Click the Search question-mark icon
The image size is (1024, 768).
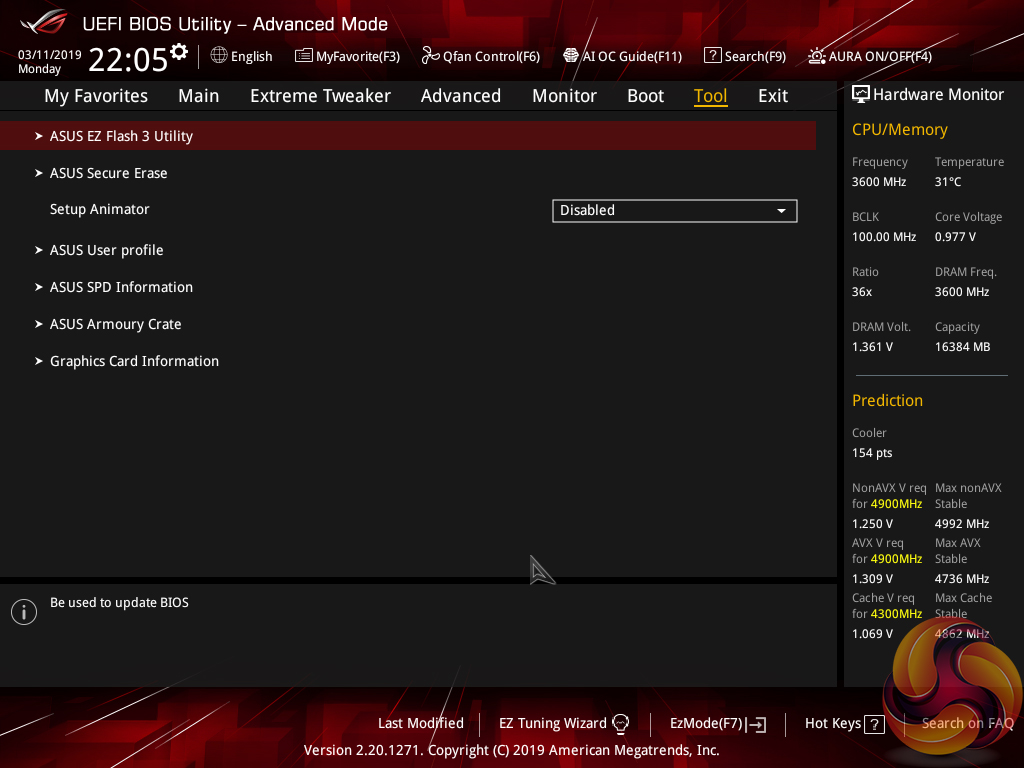[712, 56]
